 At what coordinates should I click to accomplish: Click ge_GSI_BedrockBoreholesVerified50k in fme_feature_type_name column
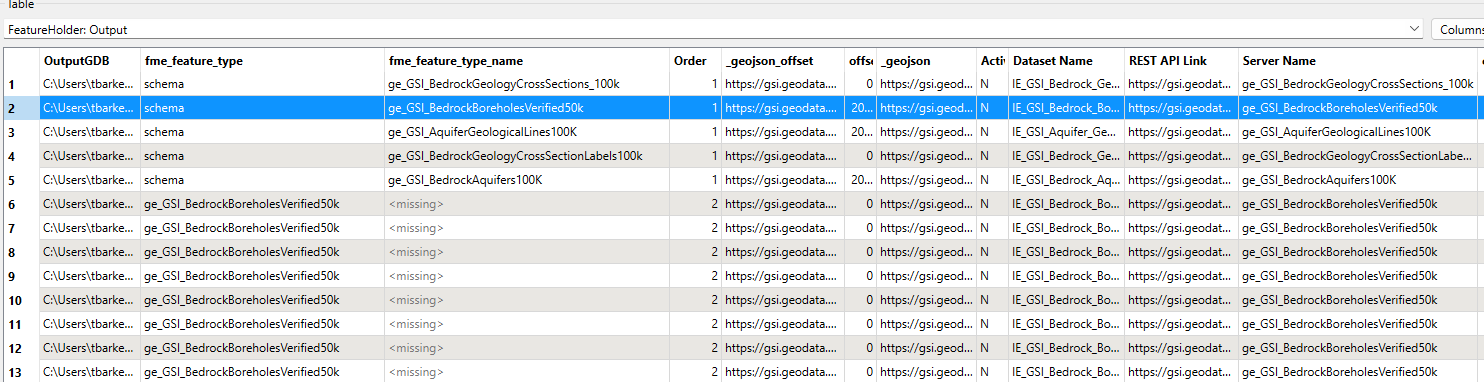click(527, 108)
